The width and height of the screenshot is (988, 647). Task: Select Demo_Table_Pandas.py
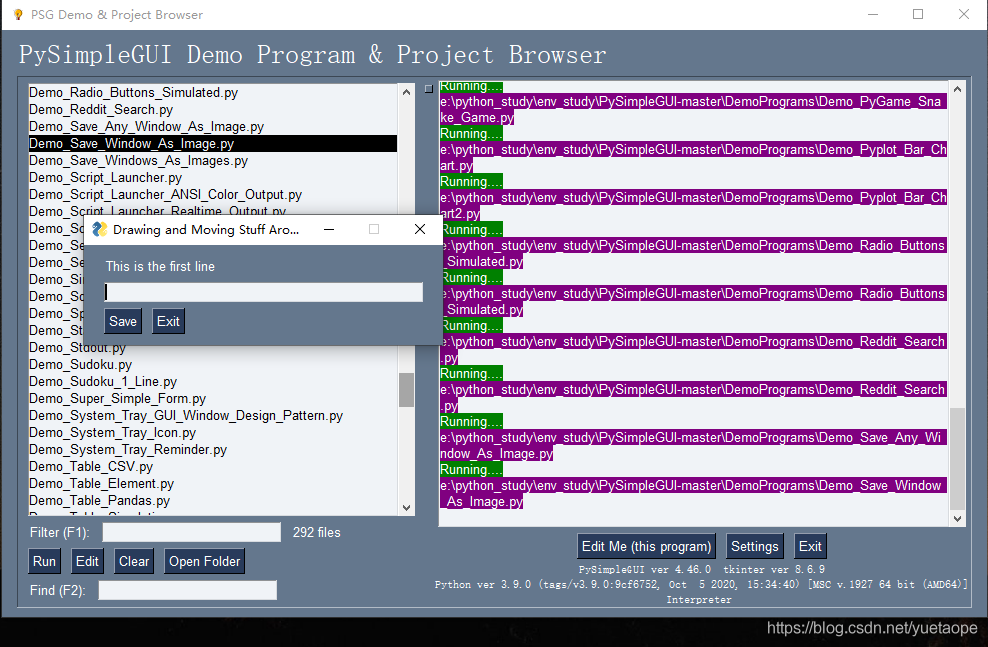[x=213, y=501]
